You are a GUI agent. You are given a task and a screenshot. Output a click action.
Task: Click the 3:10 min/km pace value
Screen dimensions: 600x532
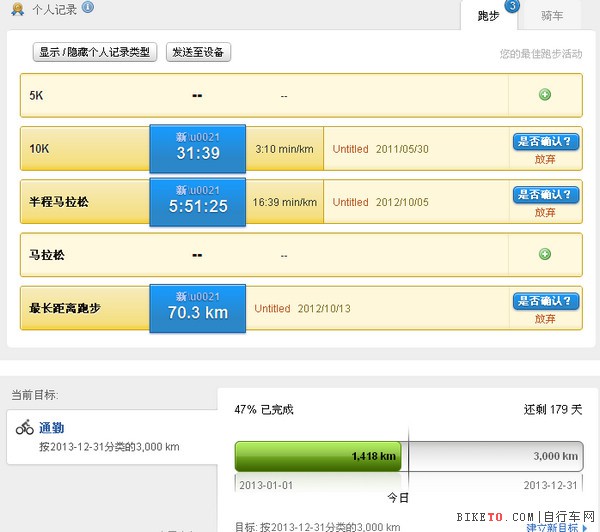pos(284,149)
